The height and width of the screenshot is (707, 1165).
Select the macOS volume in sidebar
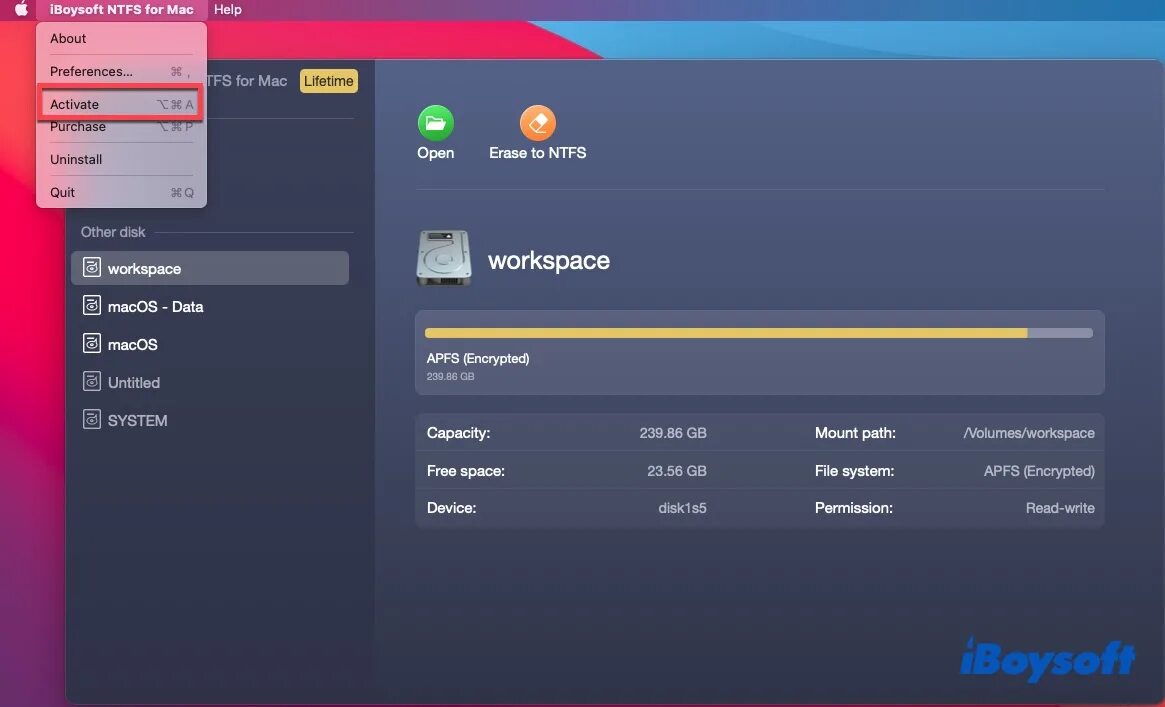[210, 344]
